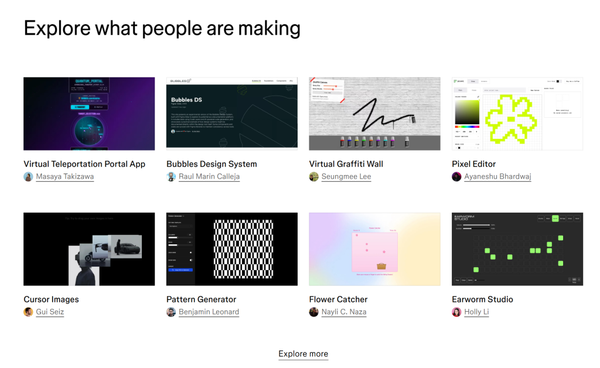Image resolution: width=600 pixels, height=368 pixels.
Task: Select the 'Flower Catcher' title text
Action: click(x=338, y=300)
